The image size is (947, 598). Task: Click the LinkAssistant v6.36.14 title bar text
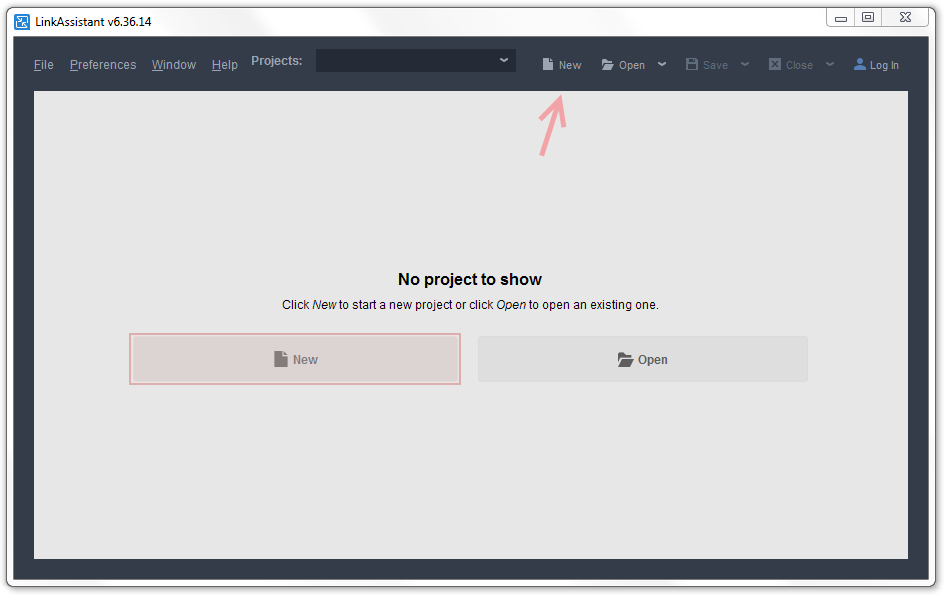coord(93,22)
